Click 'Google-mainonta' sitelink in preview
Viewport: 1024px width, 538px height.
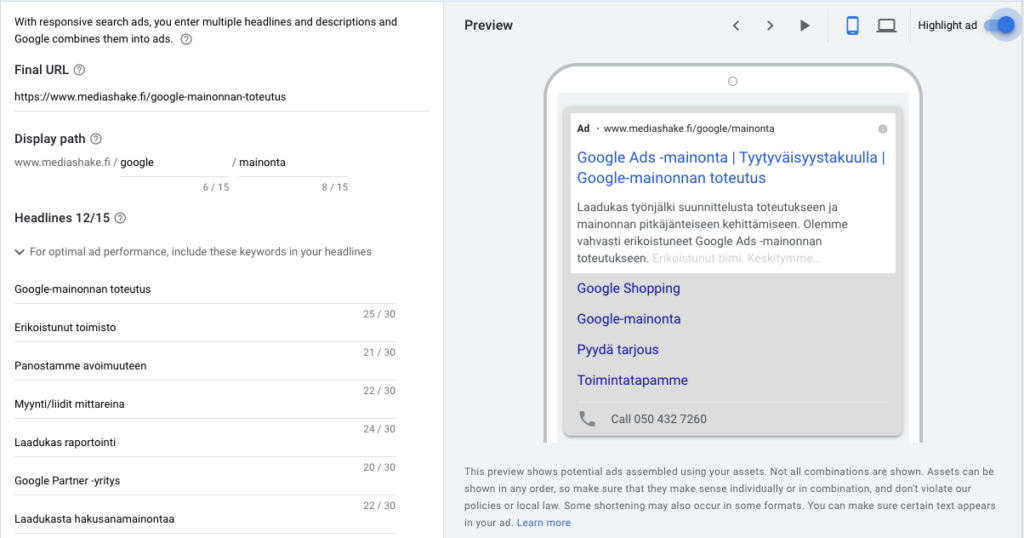(x=628, y=319)
